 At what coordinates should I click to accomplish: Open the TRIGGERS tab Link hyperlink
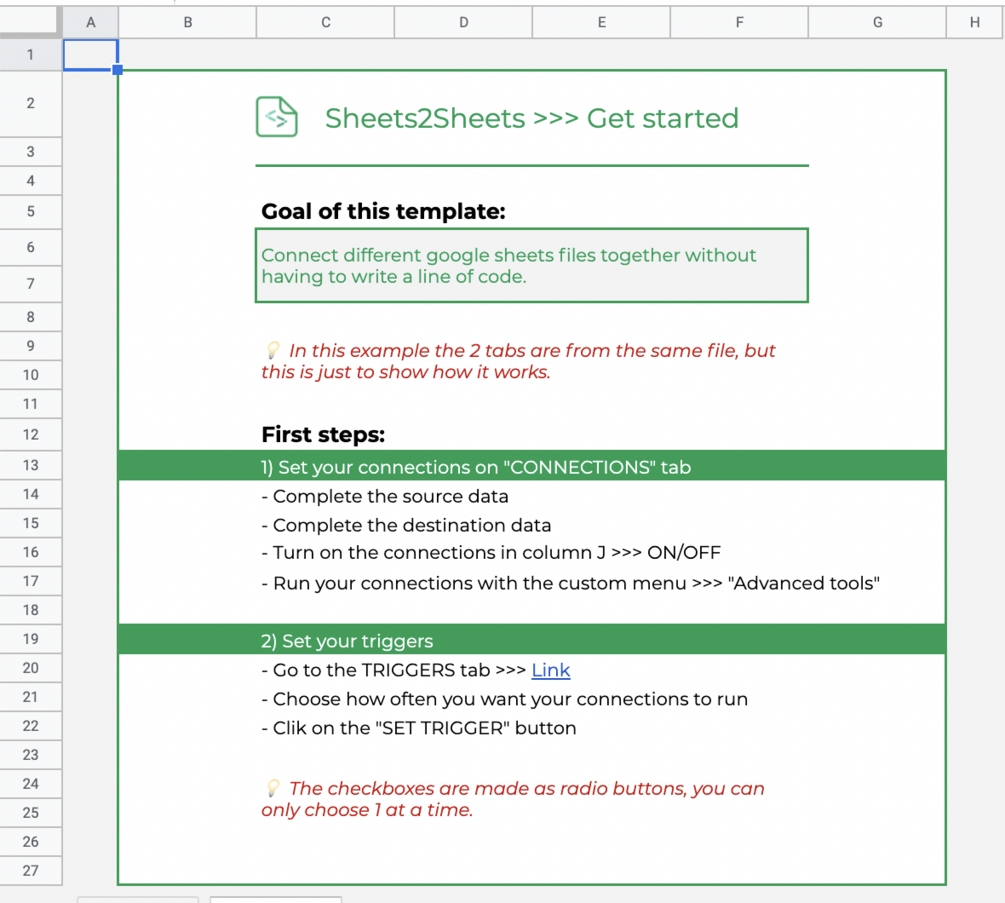pos(551,670)
